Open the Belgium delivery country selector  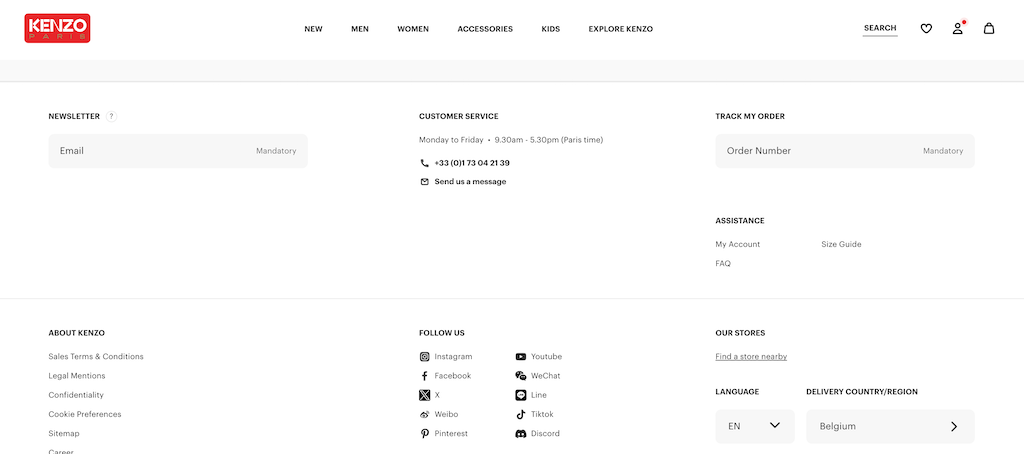[x=890, y=426]
